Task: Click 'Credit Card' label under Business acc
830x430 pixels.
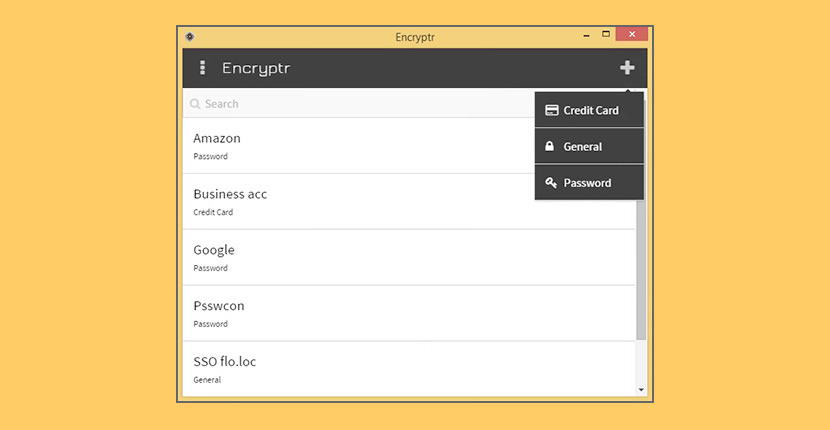Action: pos(213,212)
